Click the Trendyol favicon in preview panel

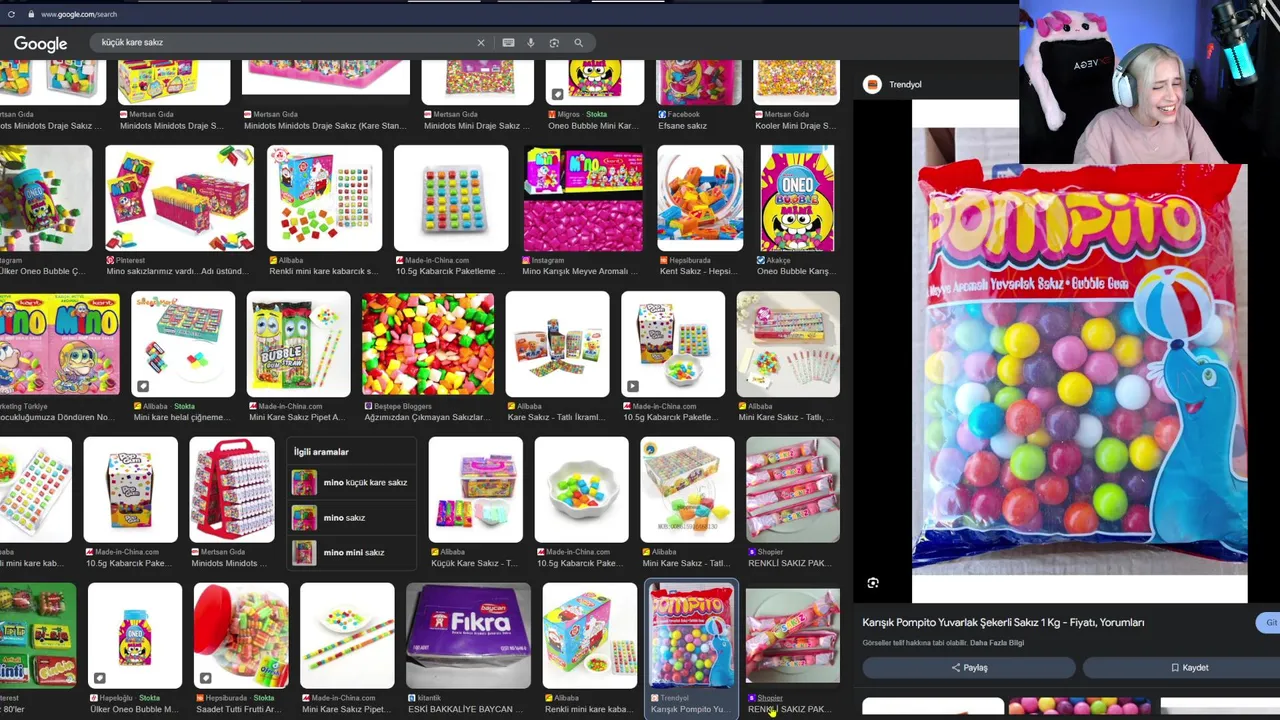872,85
